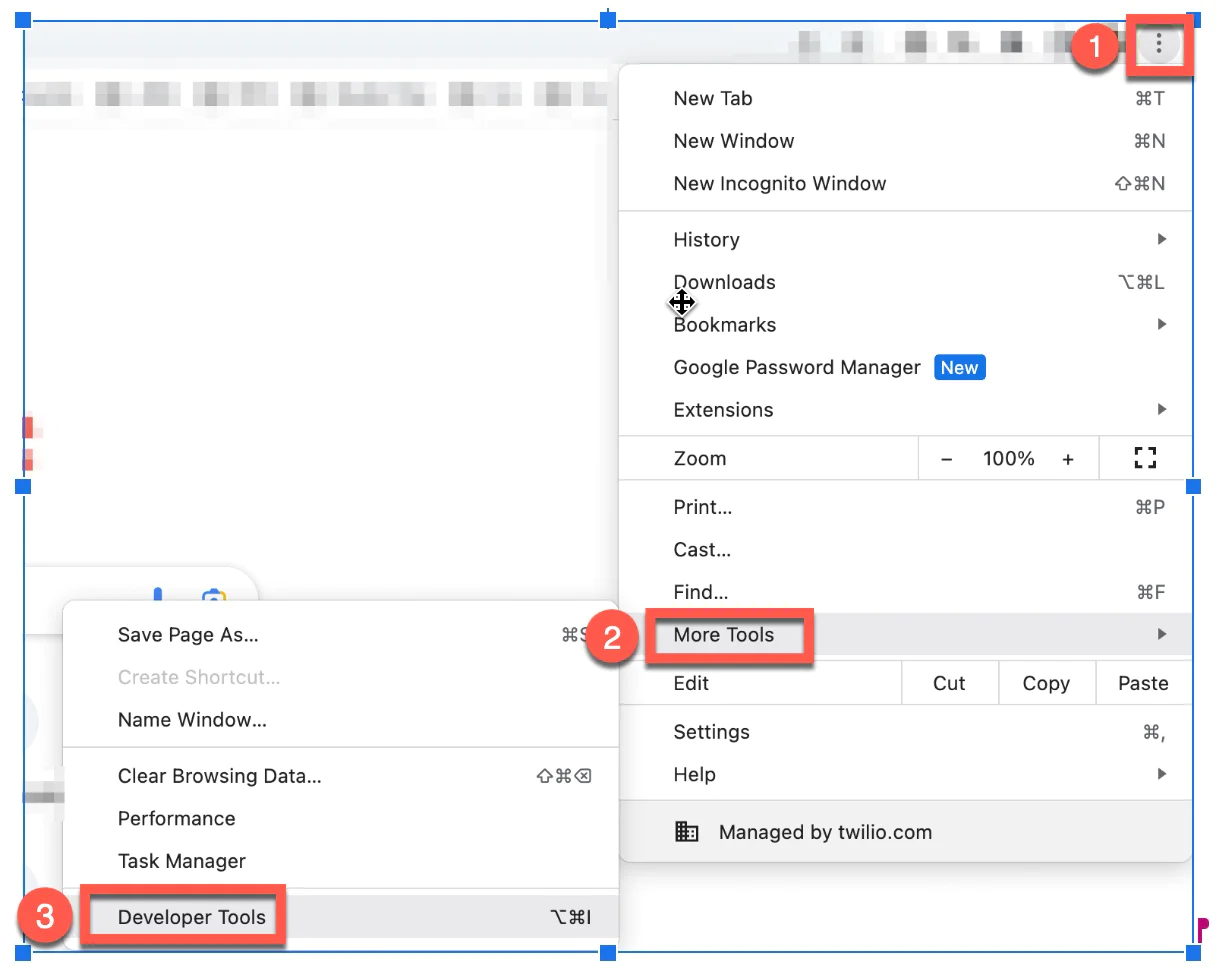Zoom in with the plus icon
Image resolution: width=1218 pixels, height=978 pixels.
1068,458
